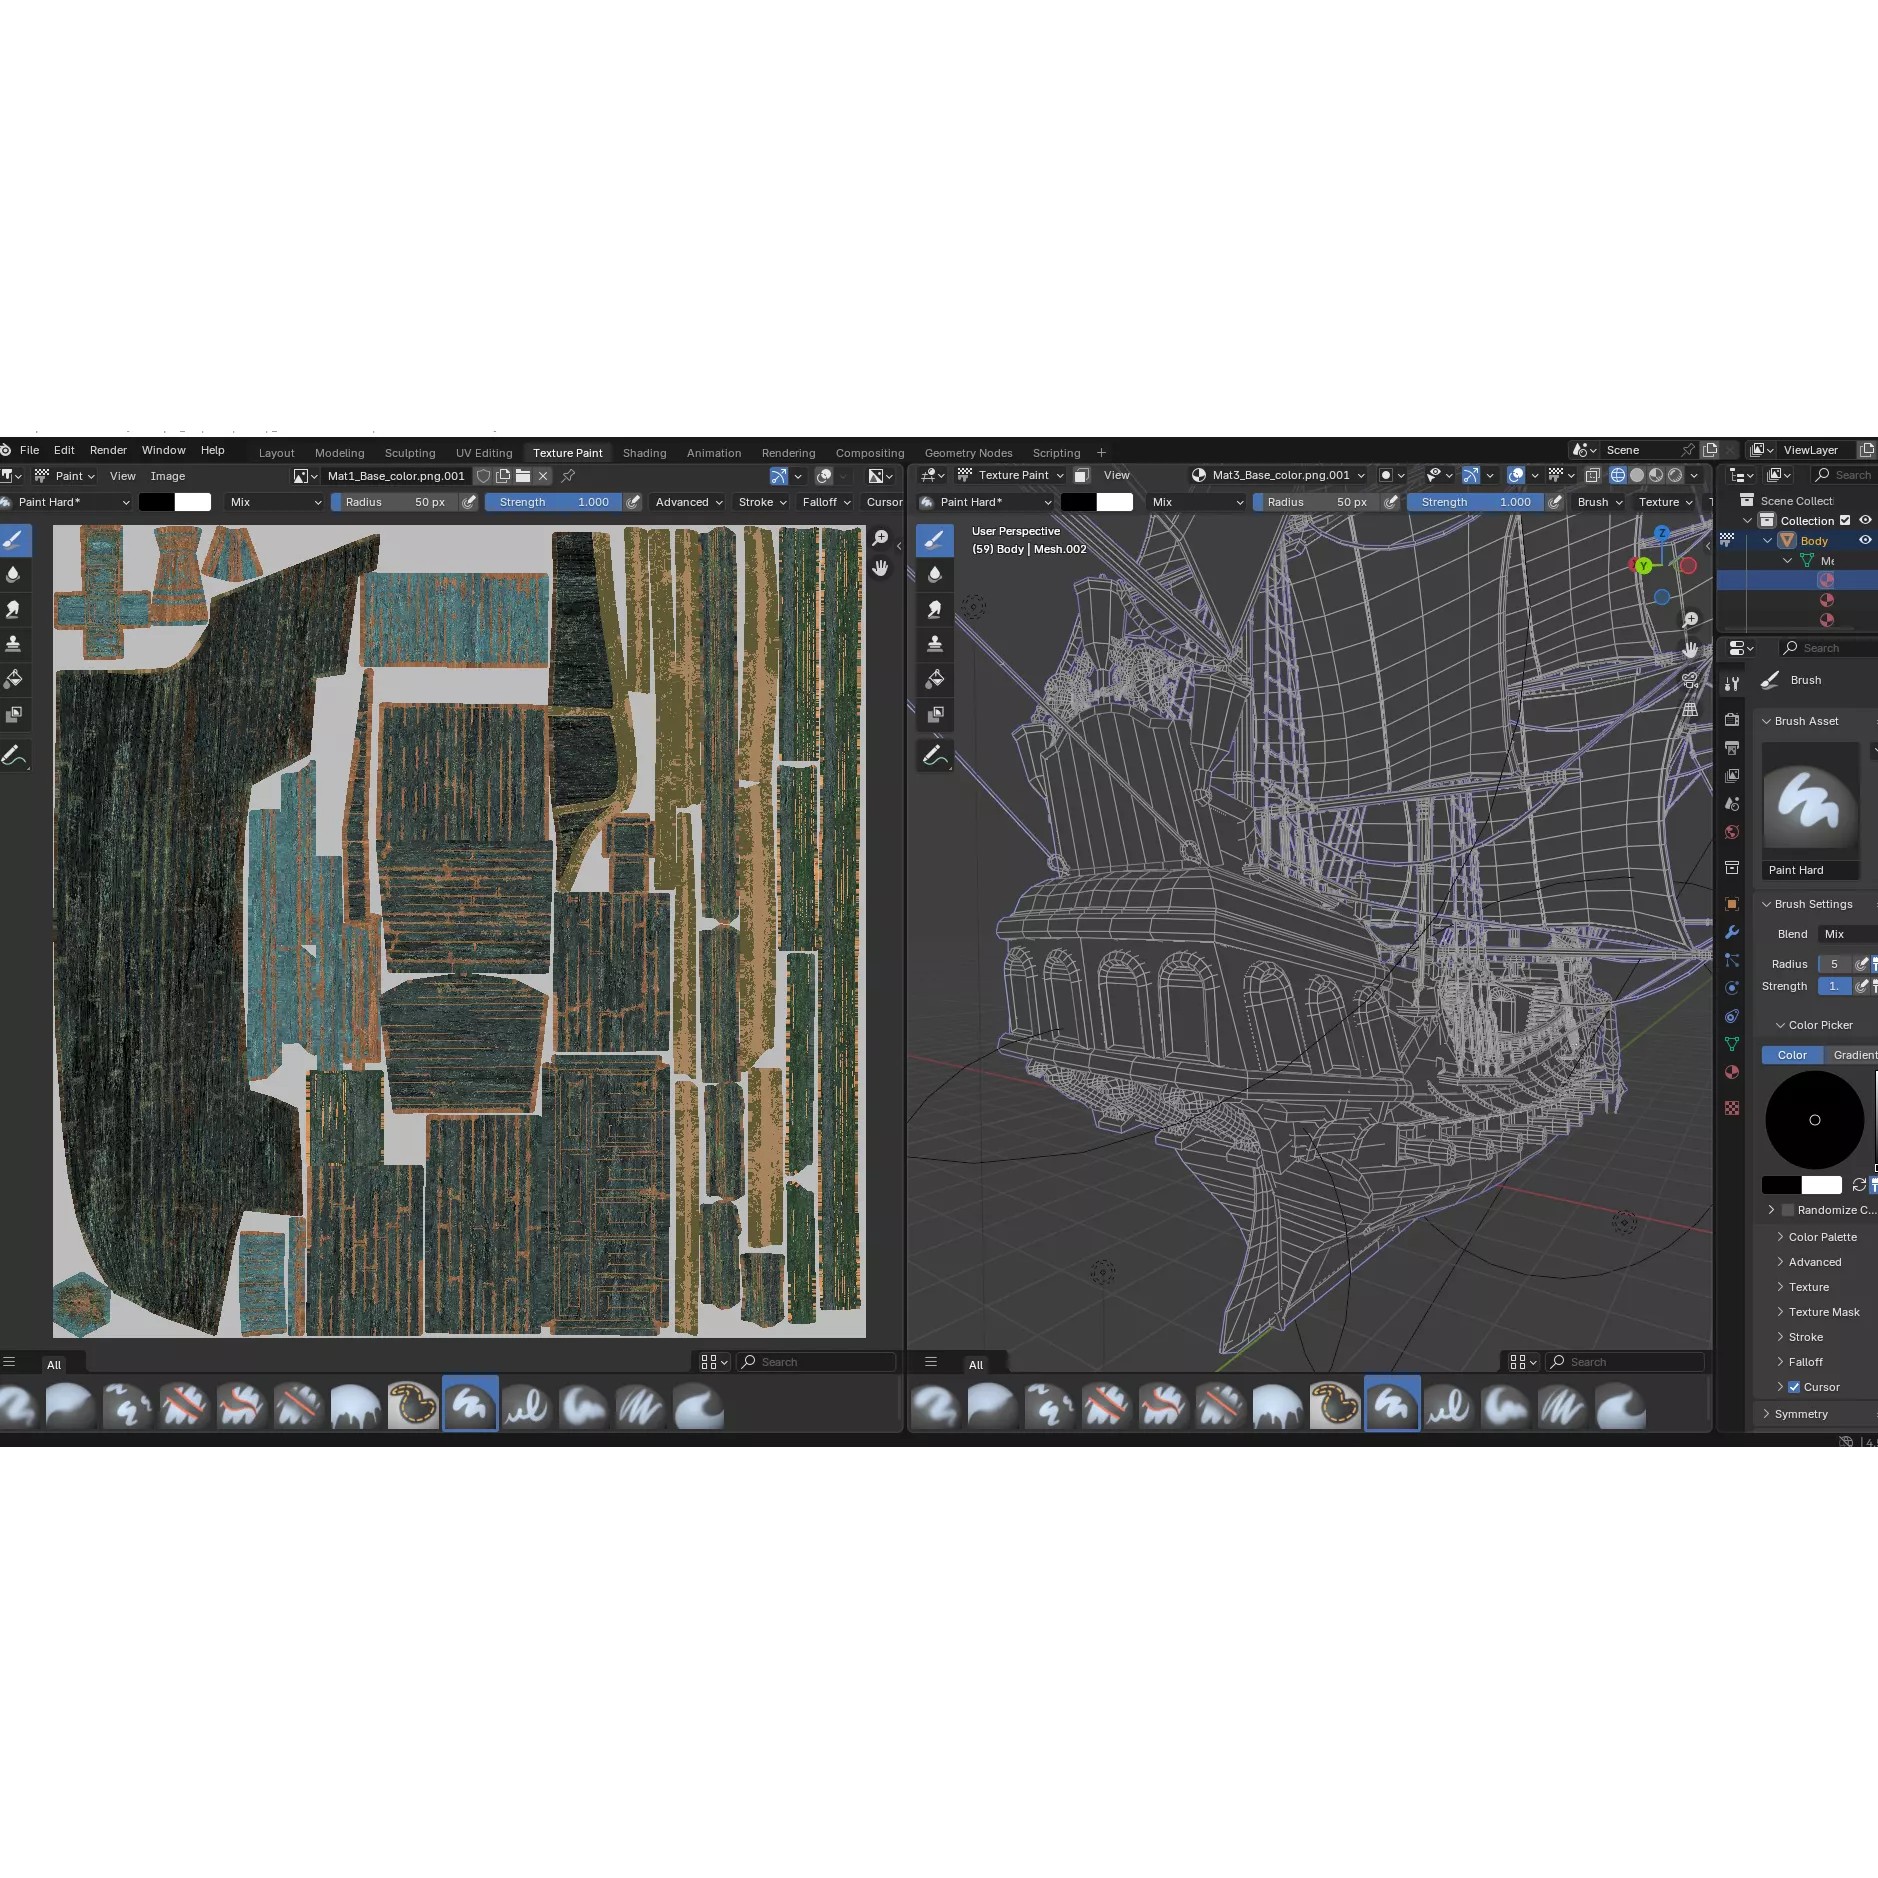Viewport: 1878px width, 1878px height.
Task: Select the Smear tool in the 3D viewport toolbar
Action: click(935, 609)
